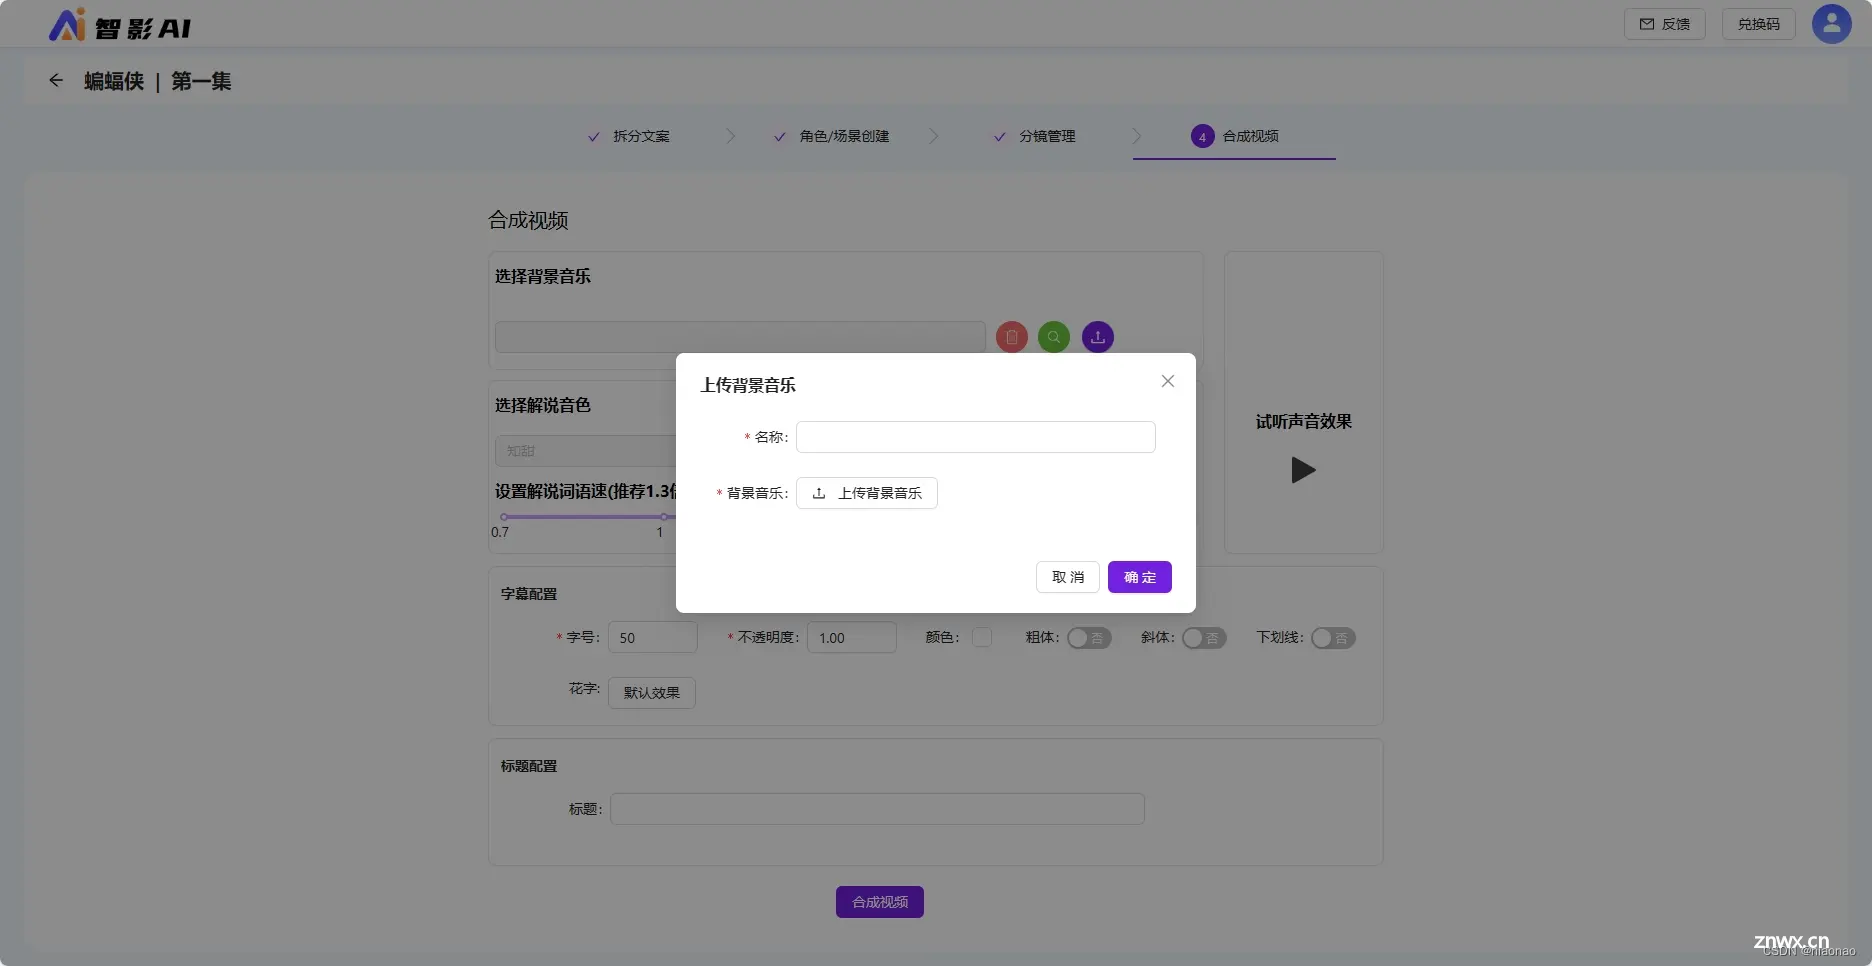Click the speech speed slider mark at 1
The height and width of the screenshot is (966, 1872).
pos(663,517)
